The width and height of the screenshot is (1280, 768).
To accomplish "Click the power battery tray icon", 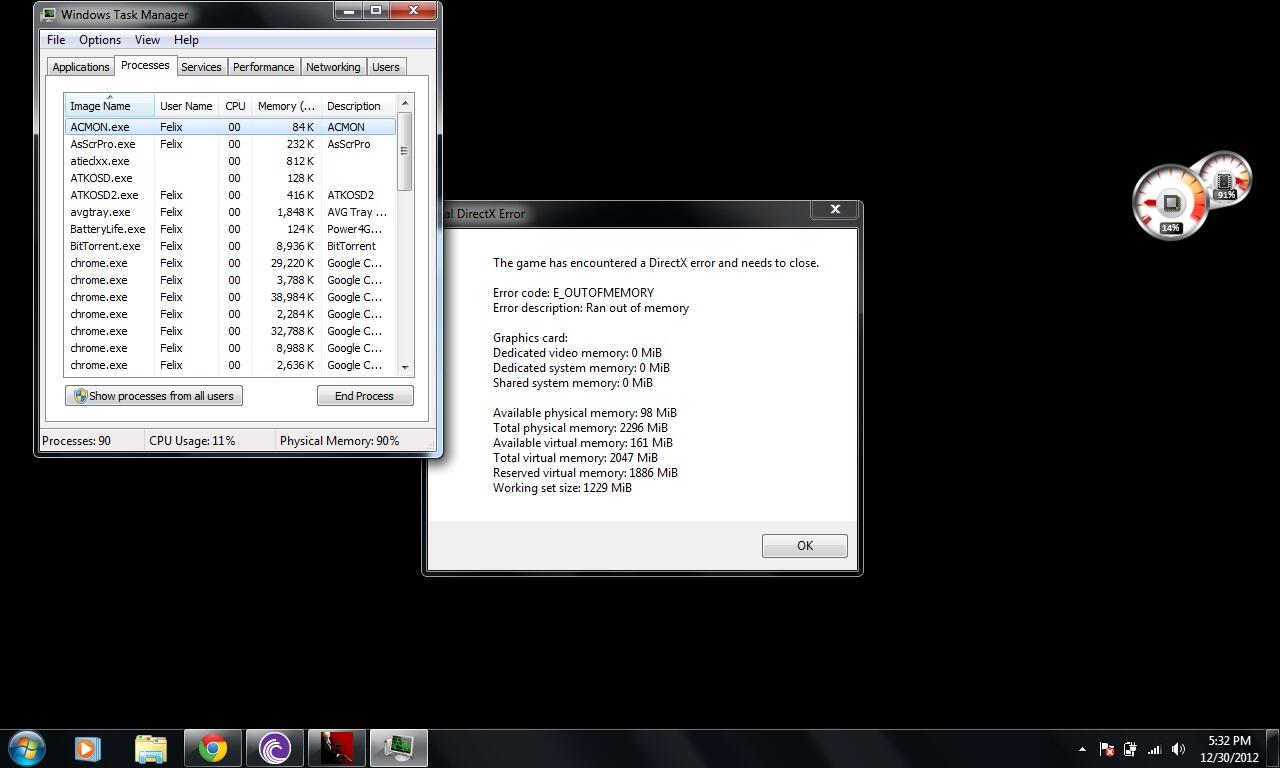I will [1130, 749].
